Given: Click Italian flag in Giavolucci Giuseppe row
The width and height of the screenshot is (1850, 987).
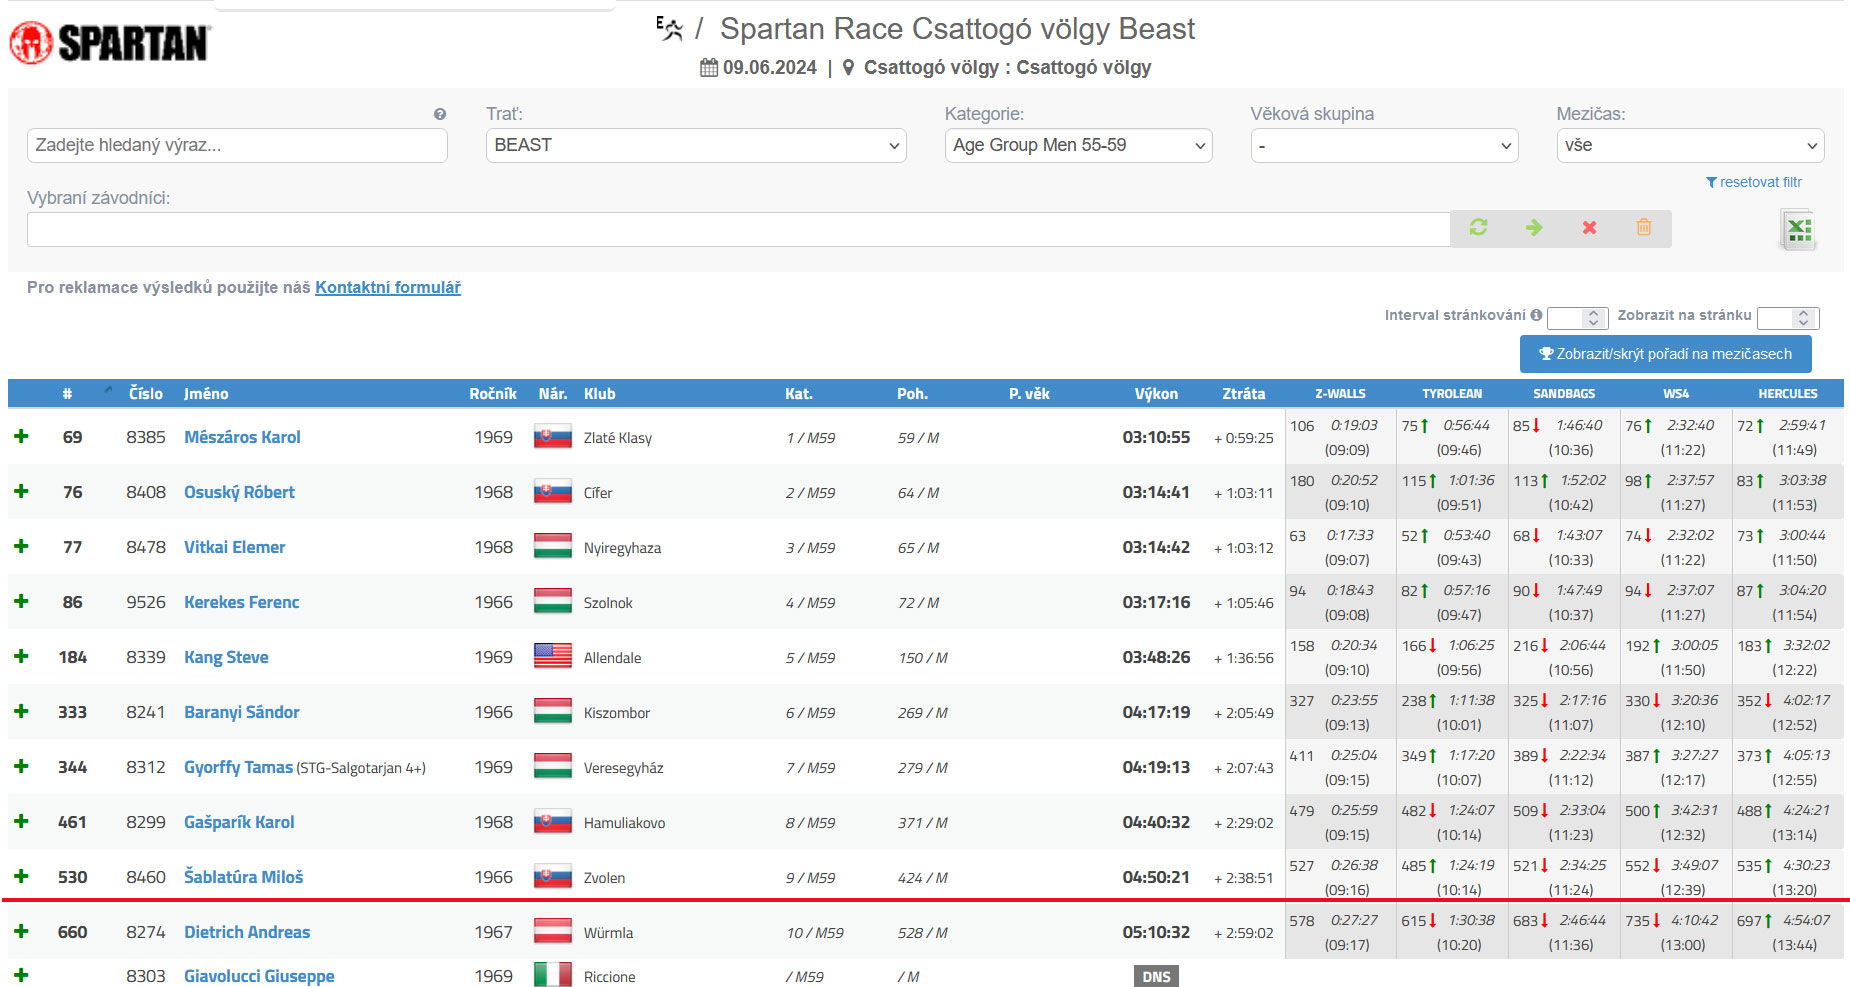Looking at the screenshot, I should [553, 975].
